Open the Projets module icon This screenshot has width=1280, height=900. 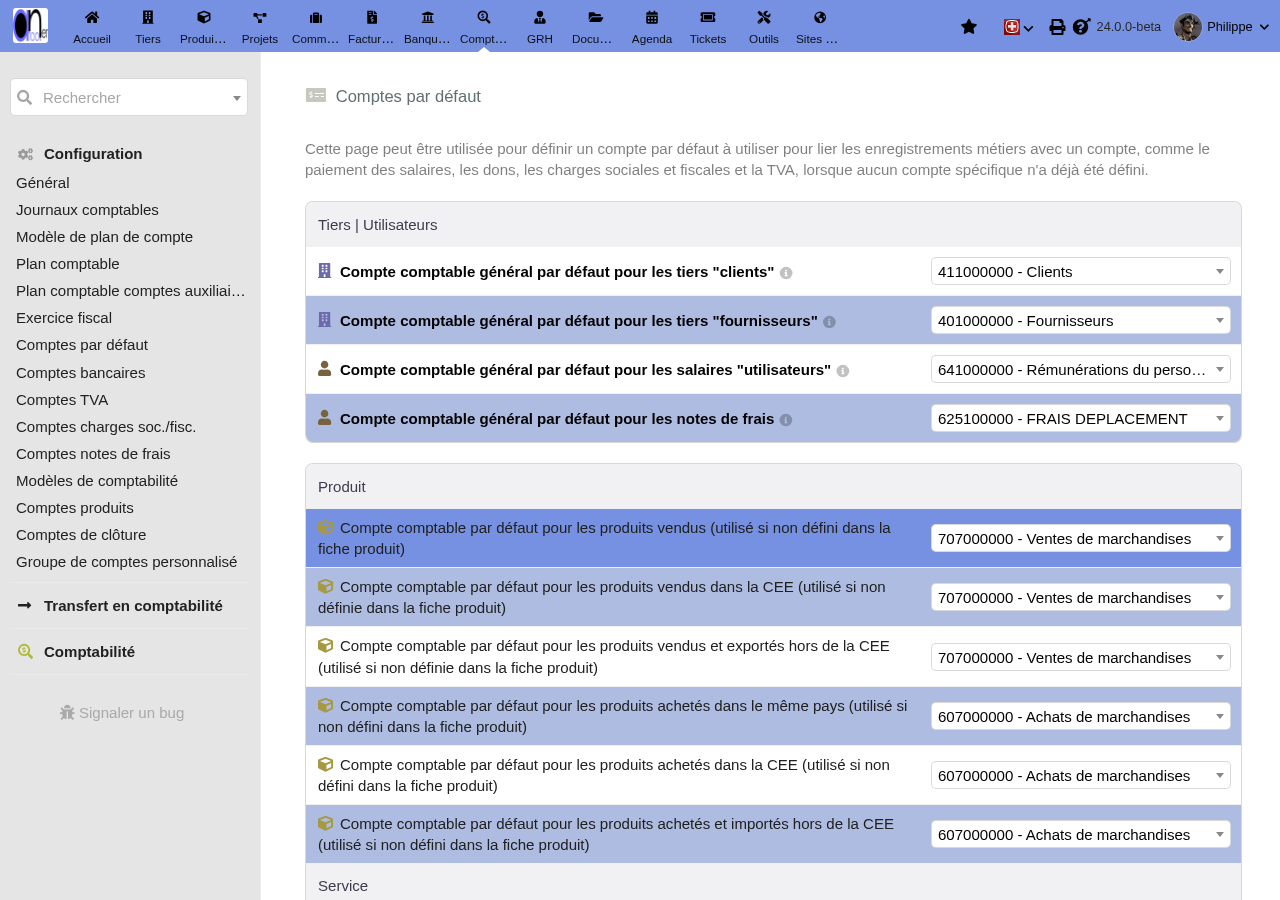tap(260, 17)
